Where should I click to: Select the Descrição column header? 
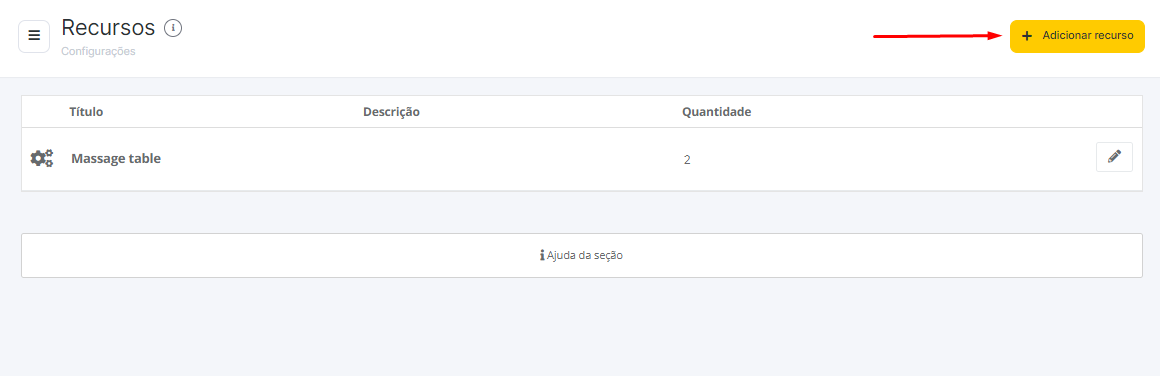[391, 112]
